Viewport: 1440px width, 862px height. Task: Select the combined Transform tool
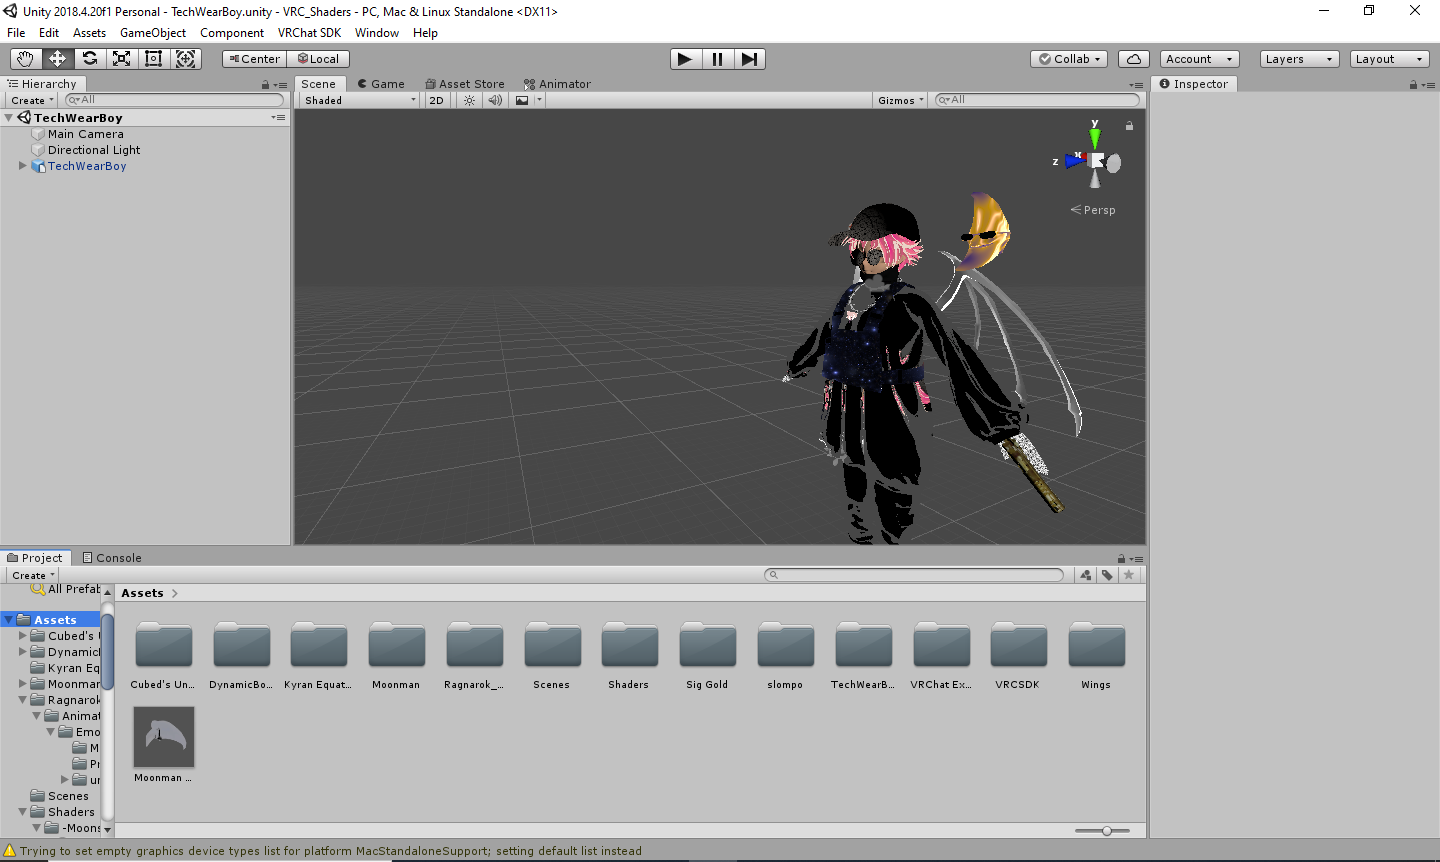coord(186,59)
